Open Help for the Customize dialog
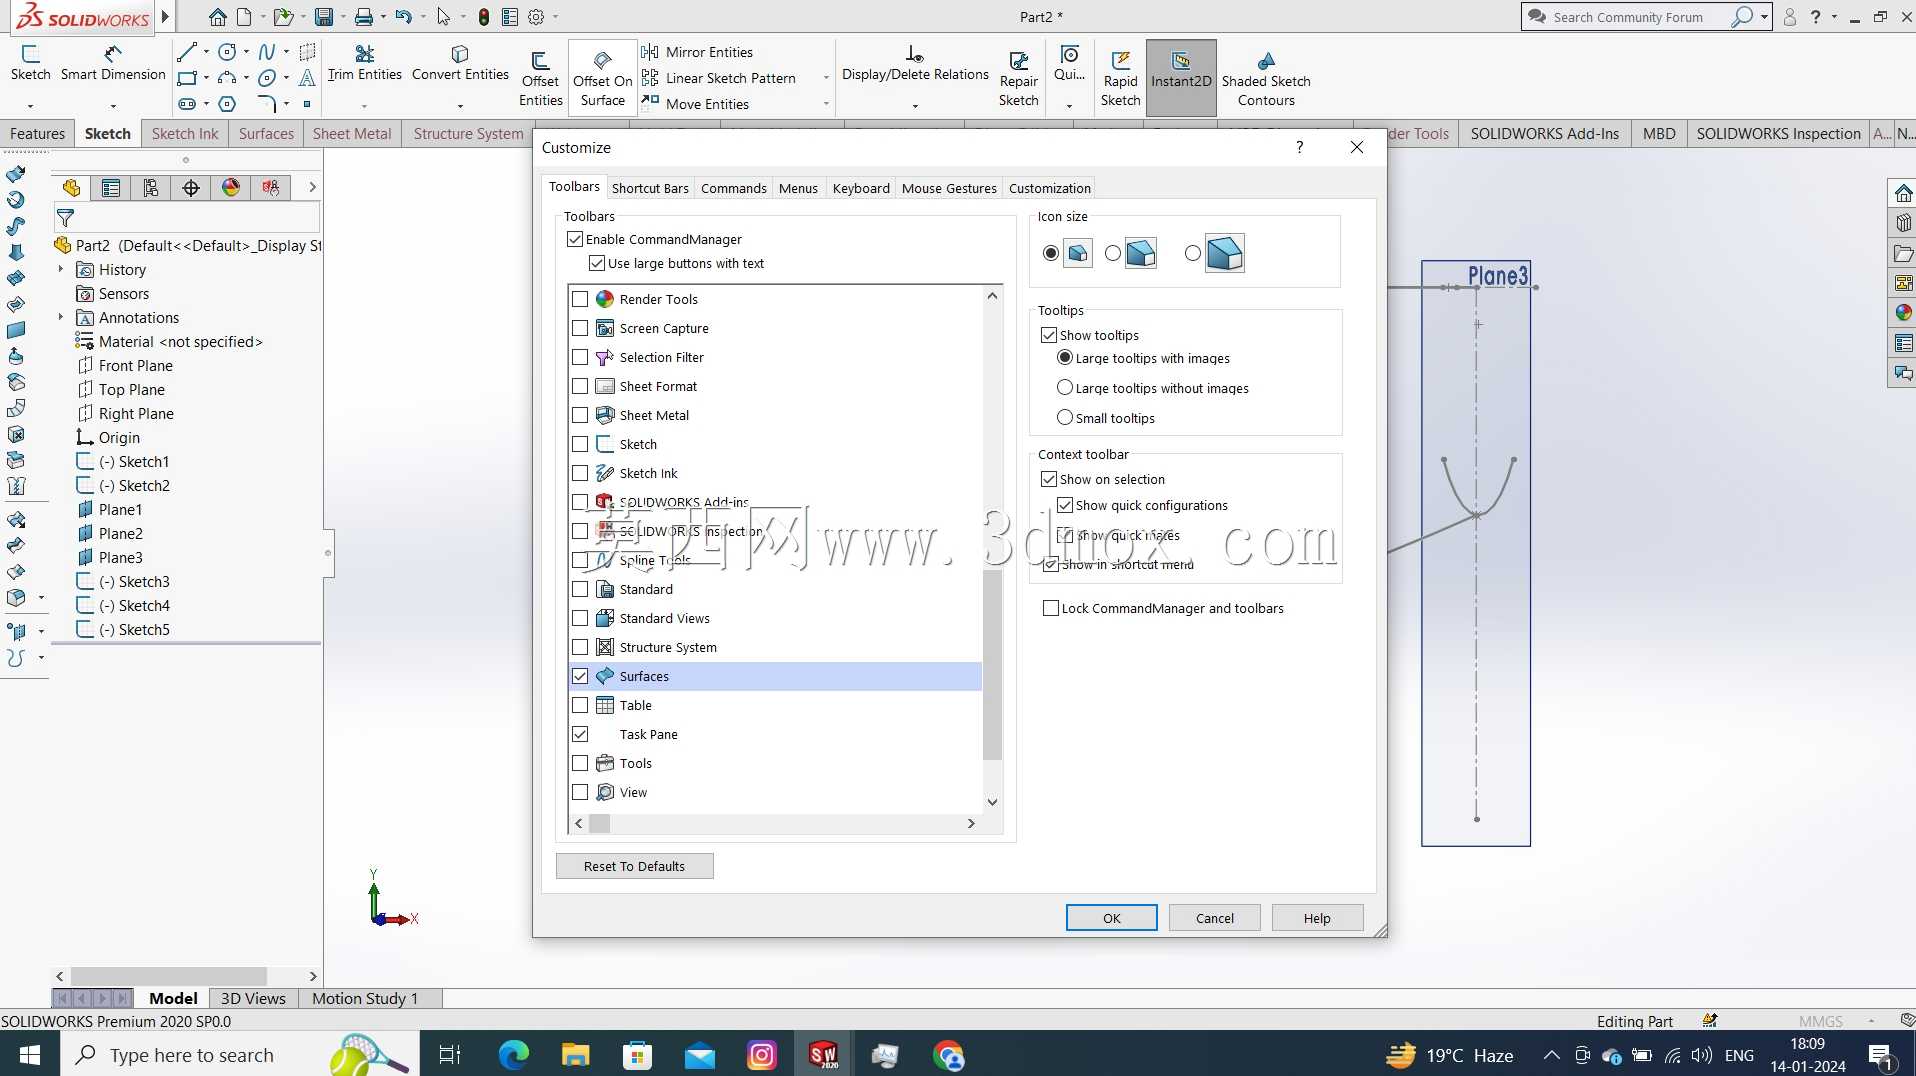This screenshot has width=1916, height=1076. click(x=1317, y=918)
